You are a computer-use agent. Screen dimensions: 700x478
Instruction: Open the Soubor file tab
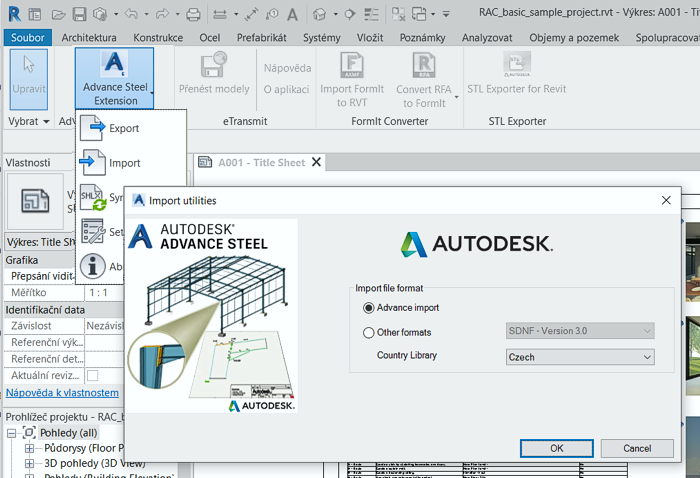[x=28, y=37]
